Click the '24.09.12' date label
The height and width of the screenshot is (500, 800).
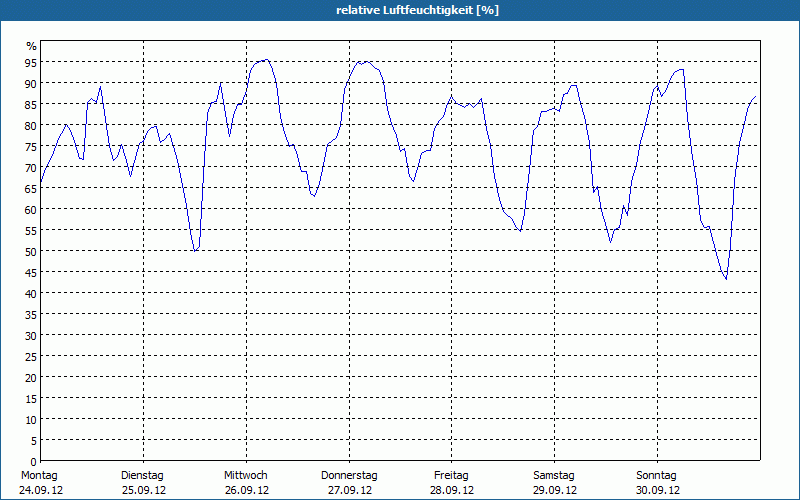click(x=41, y=490)
